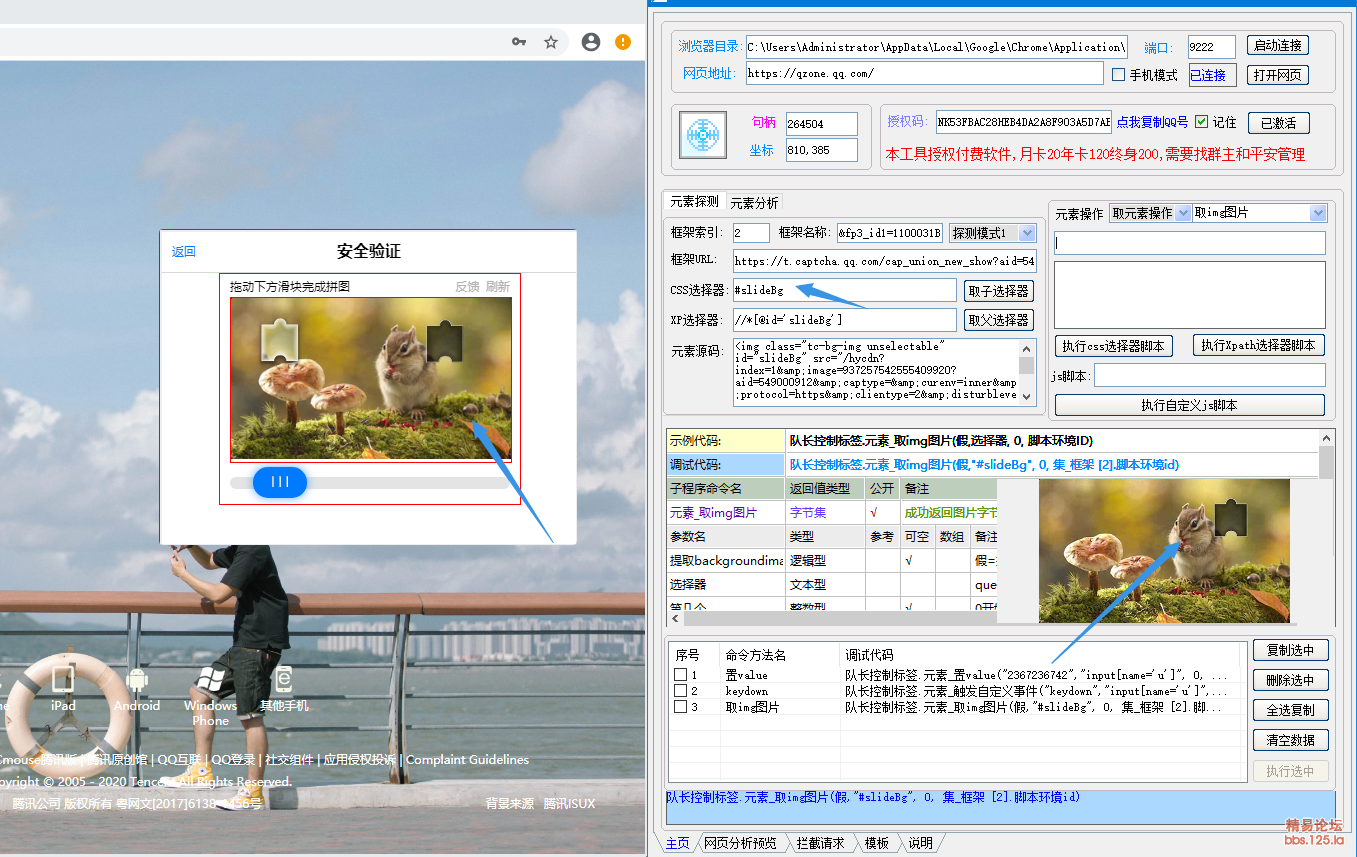Click into the 框架URL field

[x=884, y=261]
